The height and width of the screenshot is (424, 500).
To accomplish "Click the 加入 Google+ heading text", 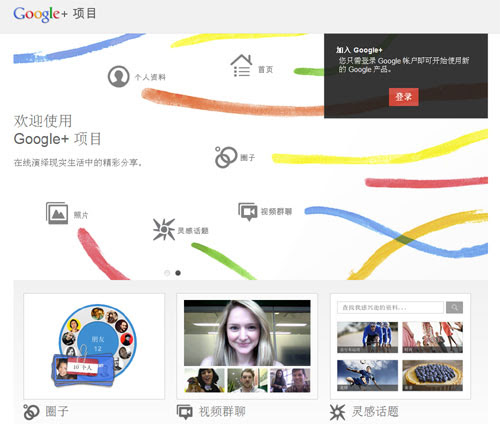I will point(359,50).
